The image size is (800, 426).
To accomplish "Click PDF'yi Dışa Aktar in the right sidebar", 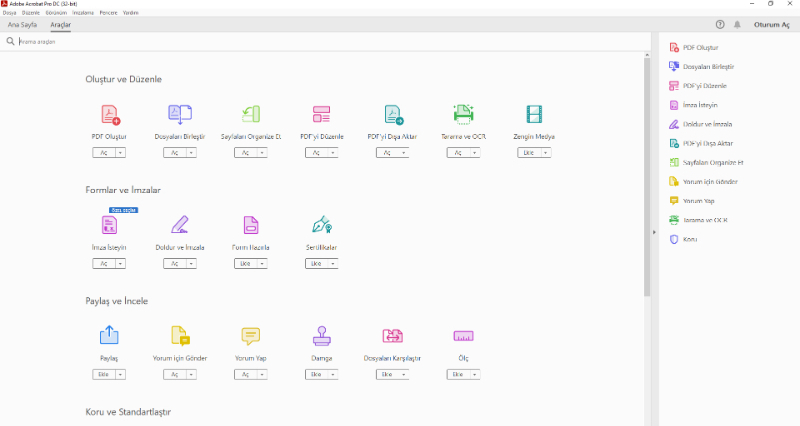I will click(x=701, y=143).
